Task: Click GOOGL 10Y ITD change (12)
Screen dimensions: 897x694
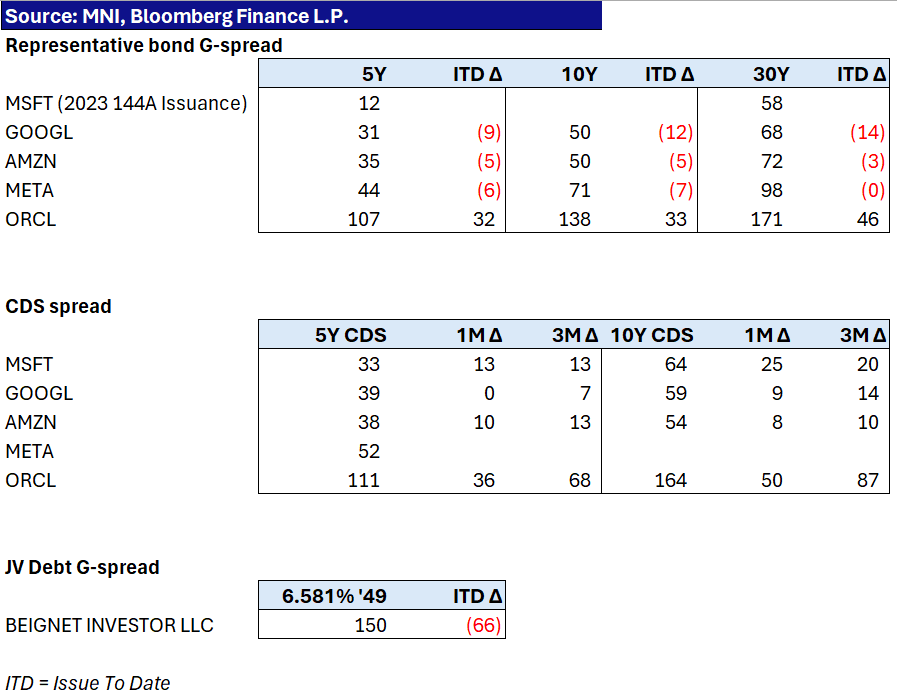Action: 676,133
